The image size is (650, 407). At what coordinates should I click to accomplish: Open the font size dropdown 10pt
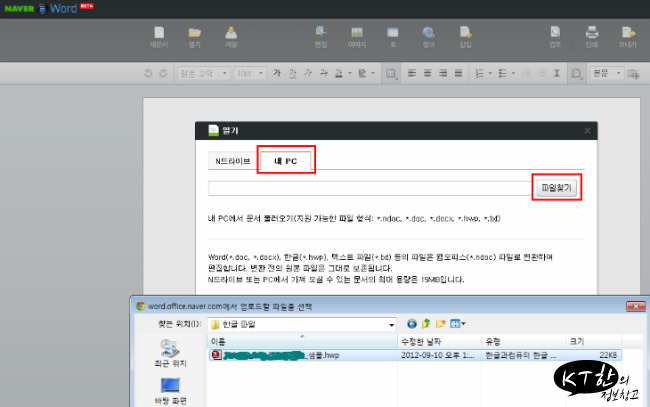coord(250,73)
